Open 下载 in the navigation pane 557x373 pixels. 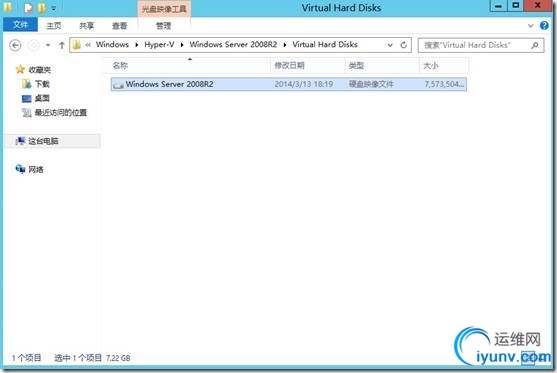[42, 84]
